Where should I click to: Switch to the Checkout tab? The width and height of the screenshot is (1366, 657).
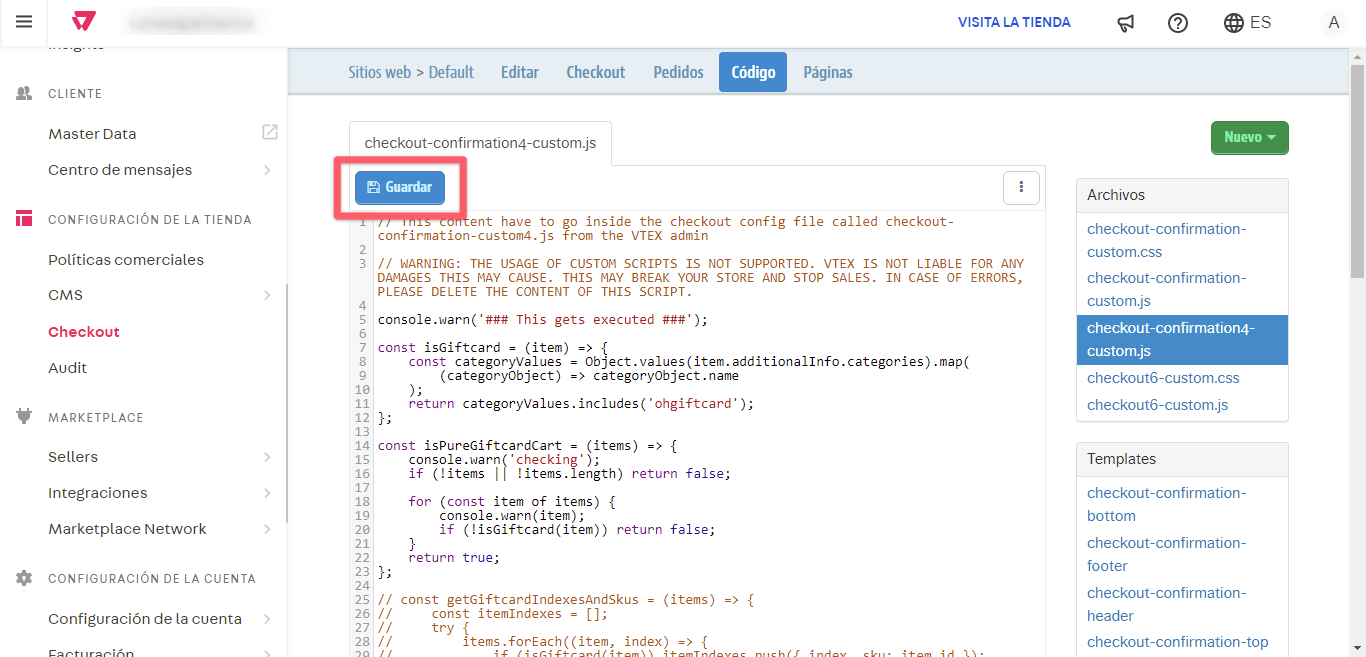[595, 72]
